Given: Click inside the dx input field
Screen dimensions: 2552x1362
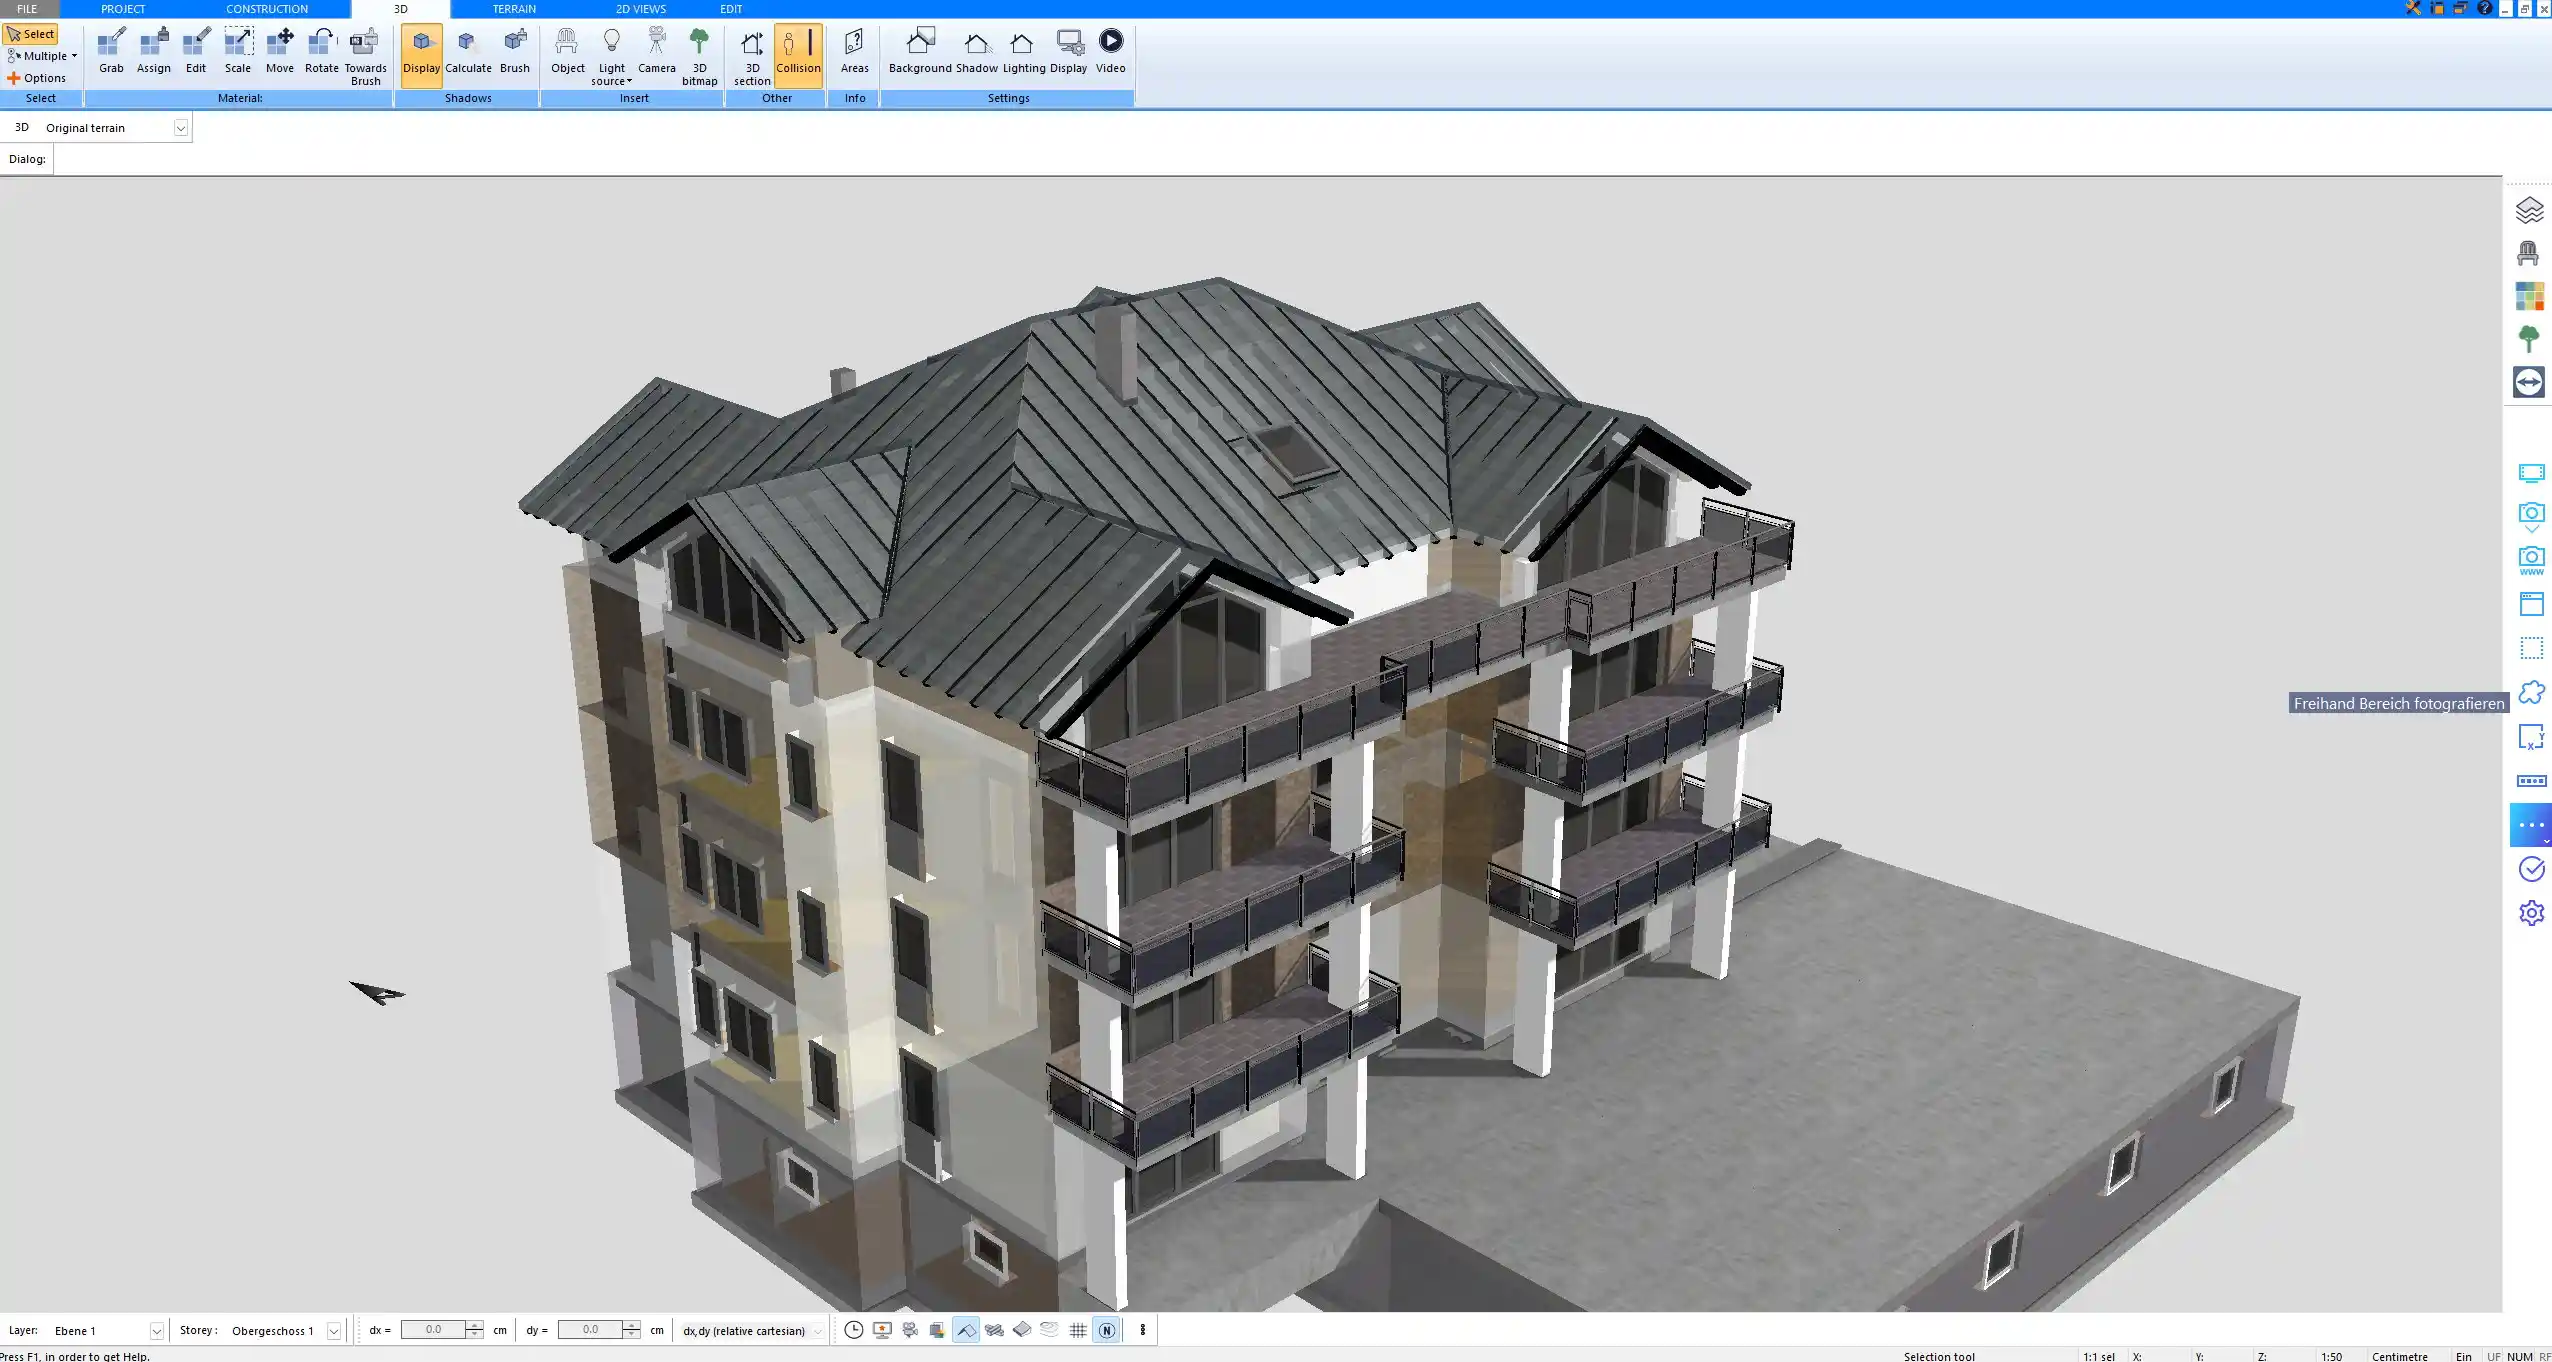Looking at the screenshot, I should click(437, 1329).
